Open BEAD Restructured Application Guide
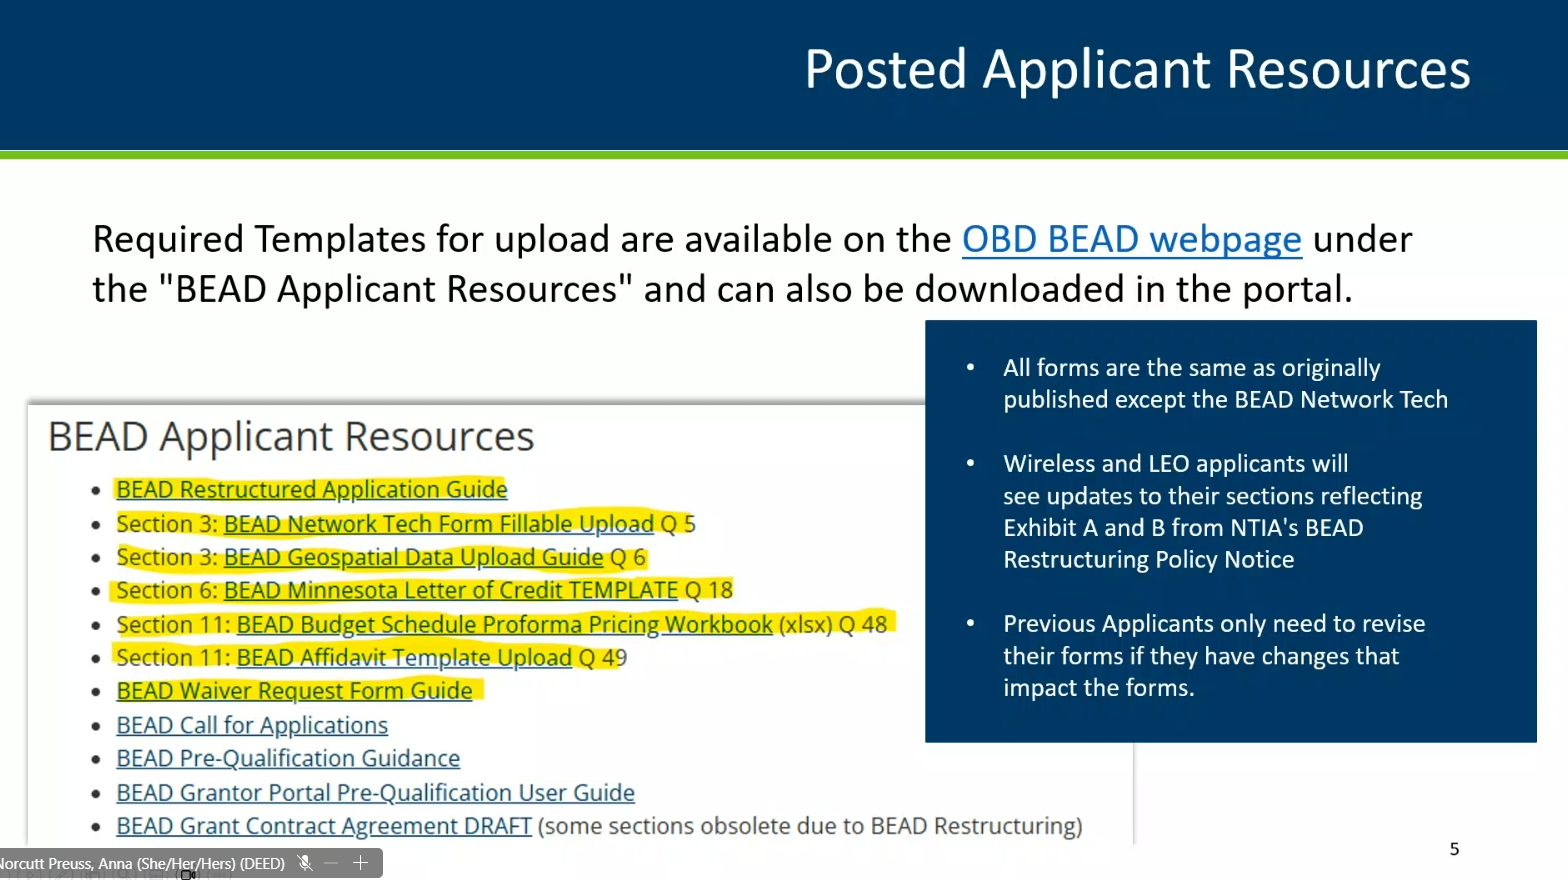 click(311, 490)
